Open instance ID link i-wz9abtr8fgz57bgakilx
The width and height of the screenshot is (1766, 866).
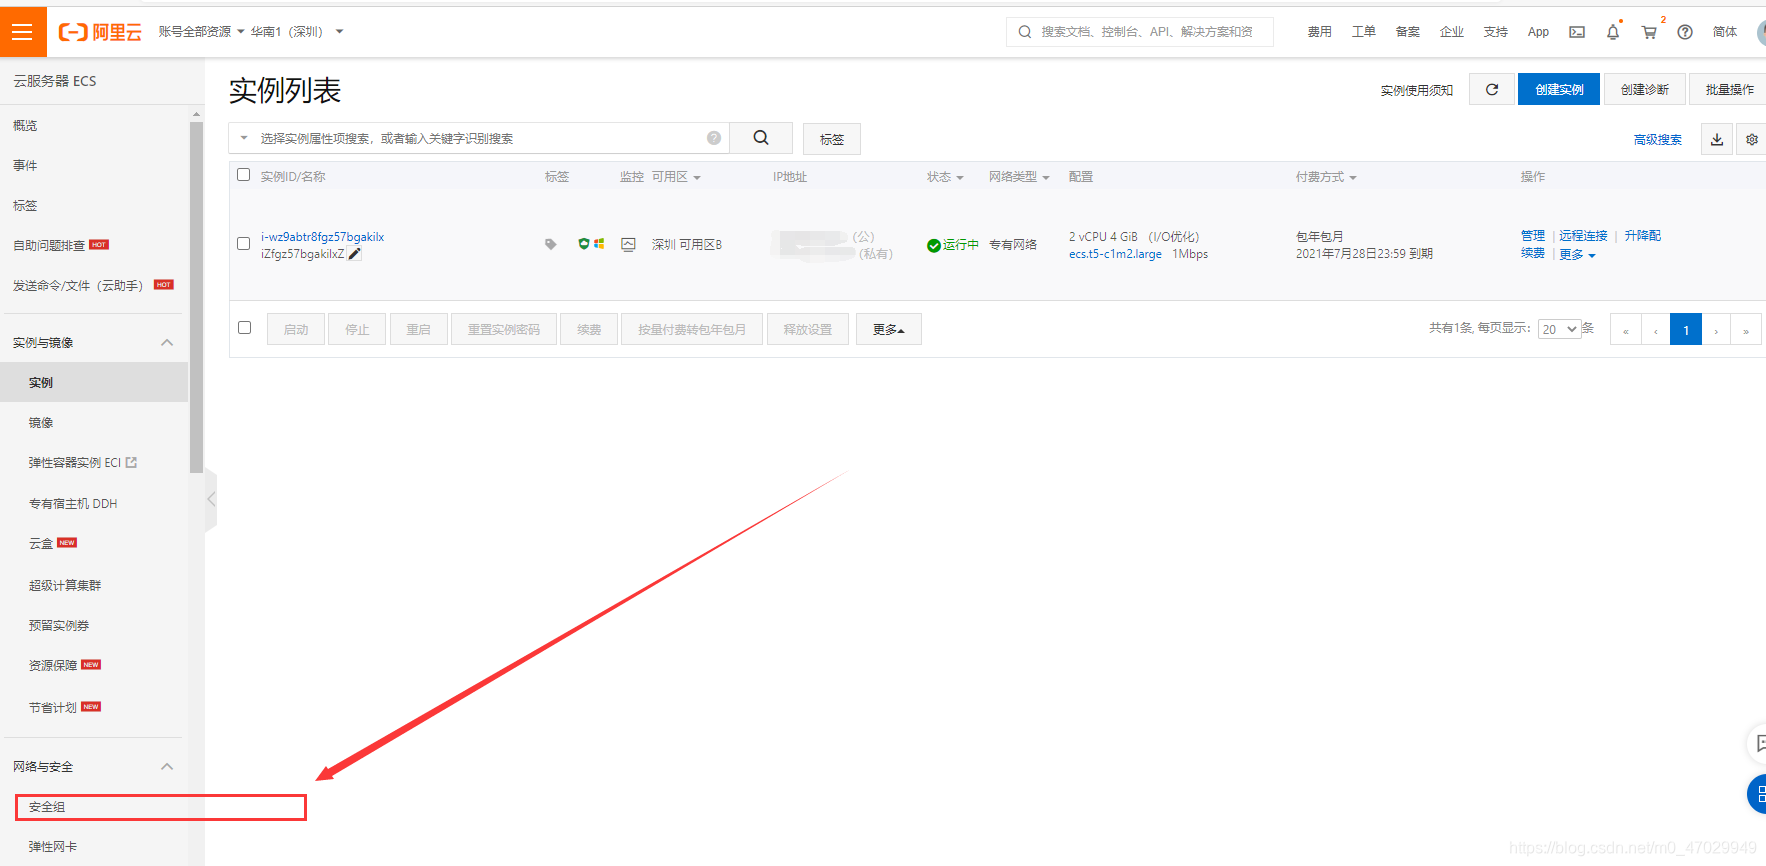point(323,237)
